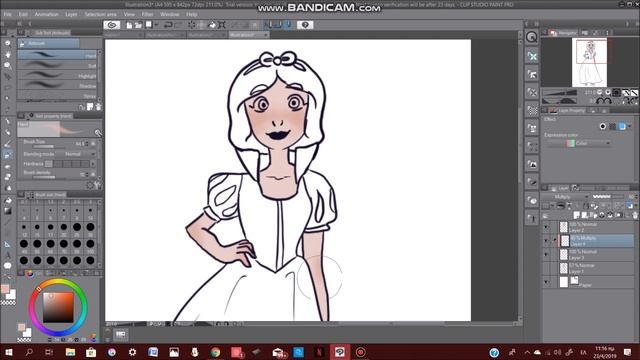
Task: Open the Edit menu
Action: click(x=23, y=14)
